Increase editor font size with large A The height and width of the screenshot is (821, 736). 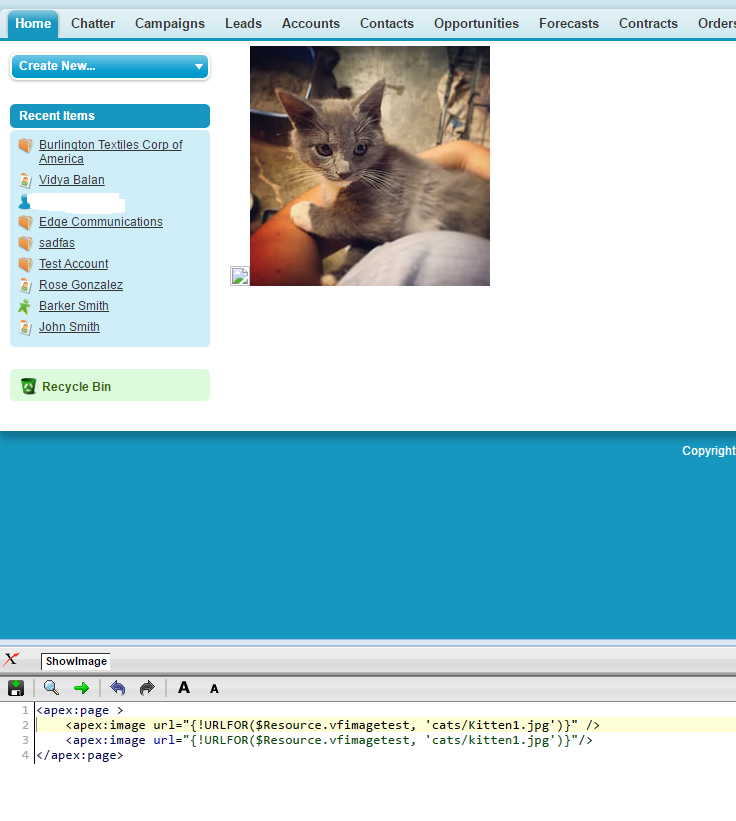(x=184, y=688)
